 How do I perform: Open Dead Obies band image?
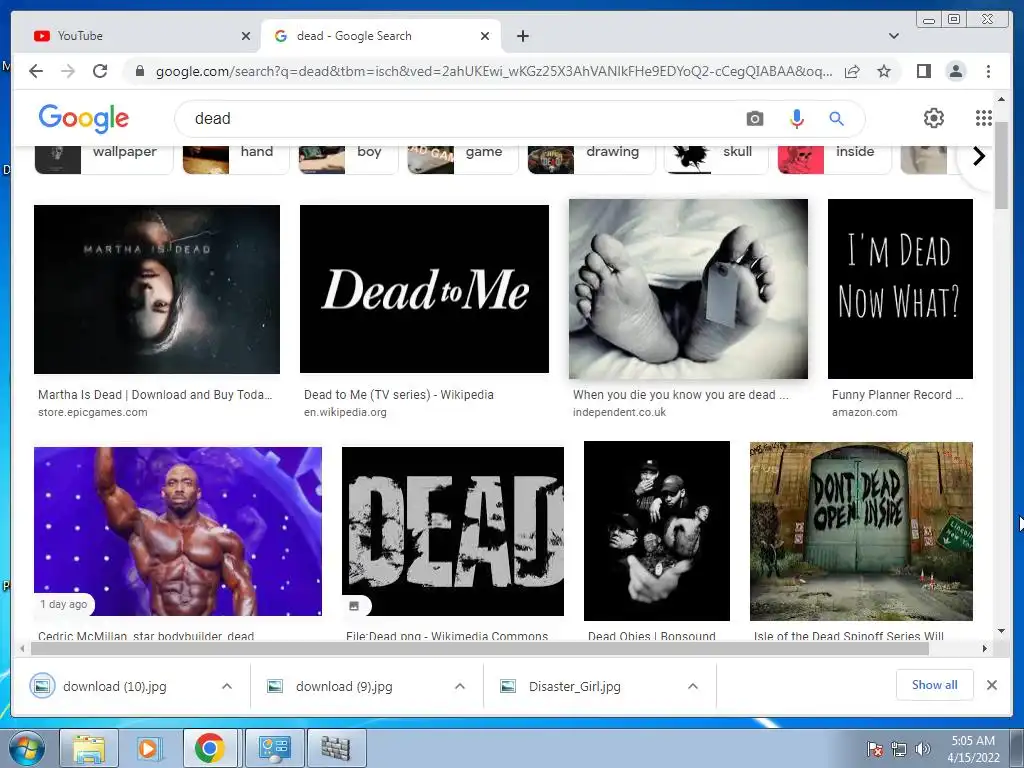656,531
